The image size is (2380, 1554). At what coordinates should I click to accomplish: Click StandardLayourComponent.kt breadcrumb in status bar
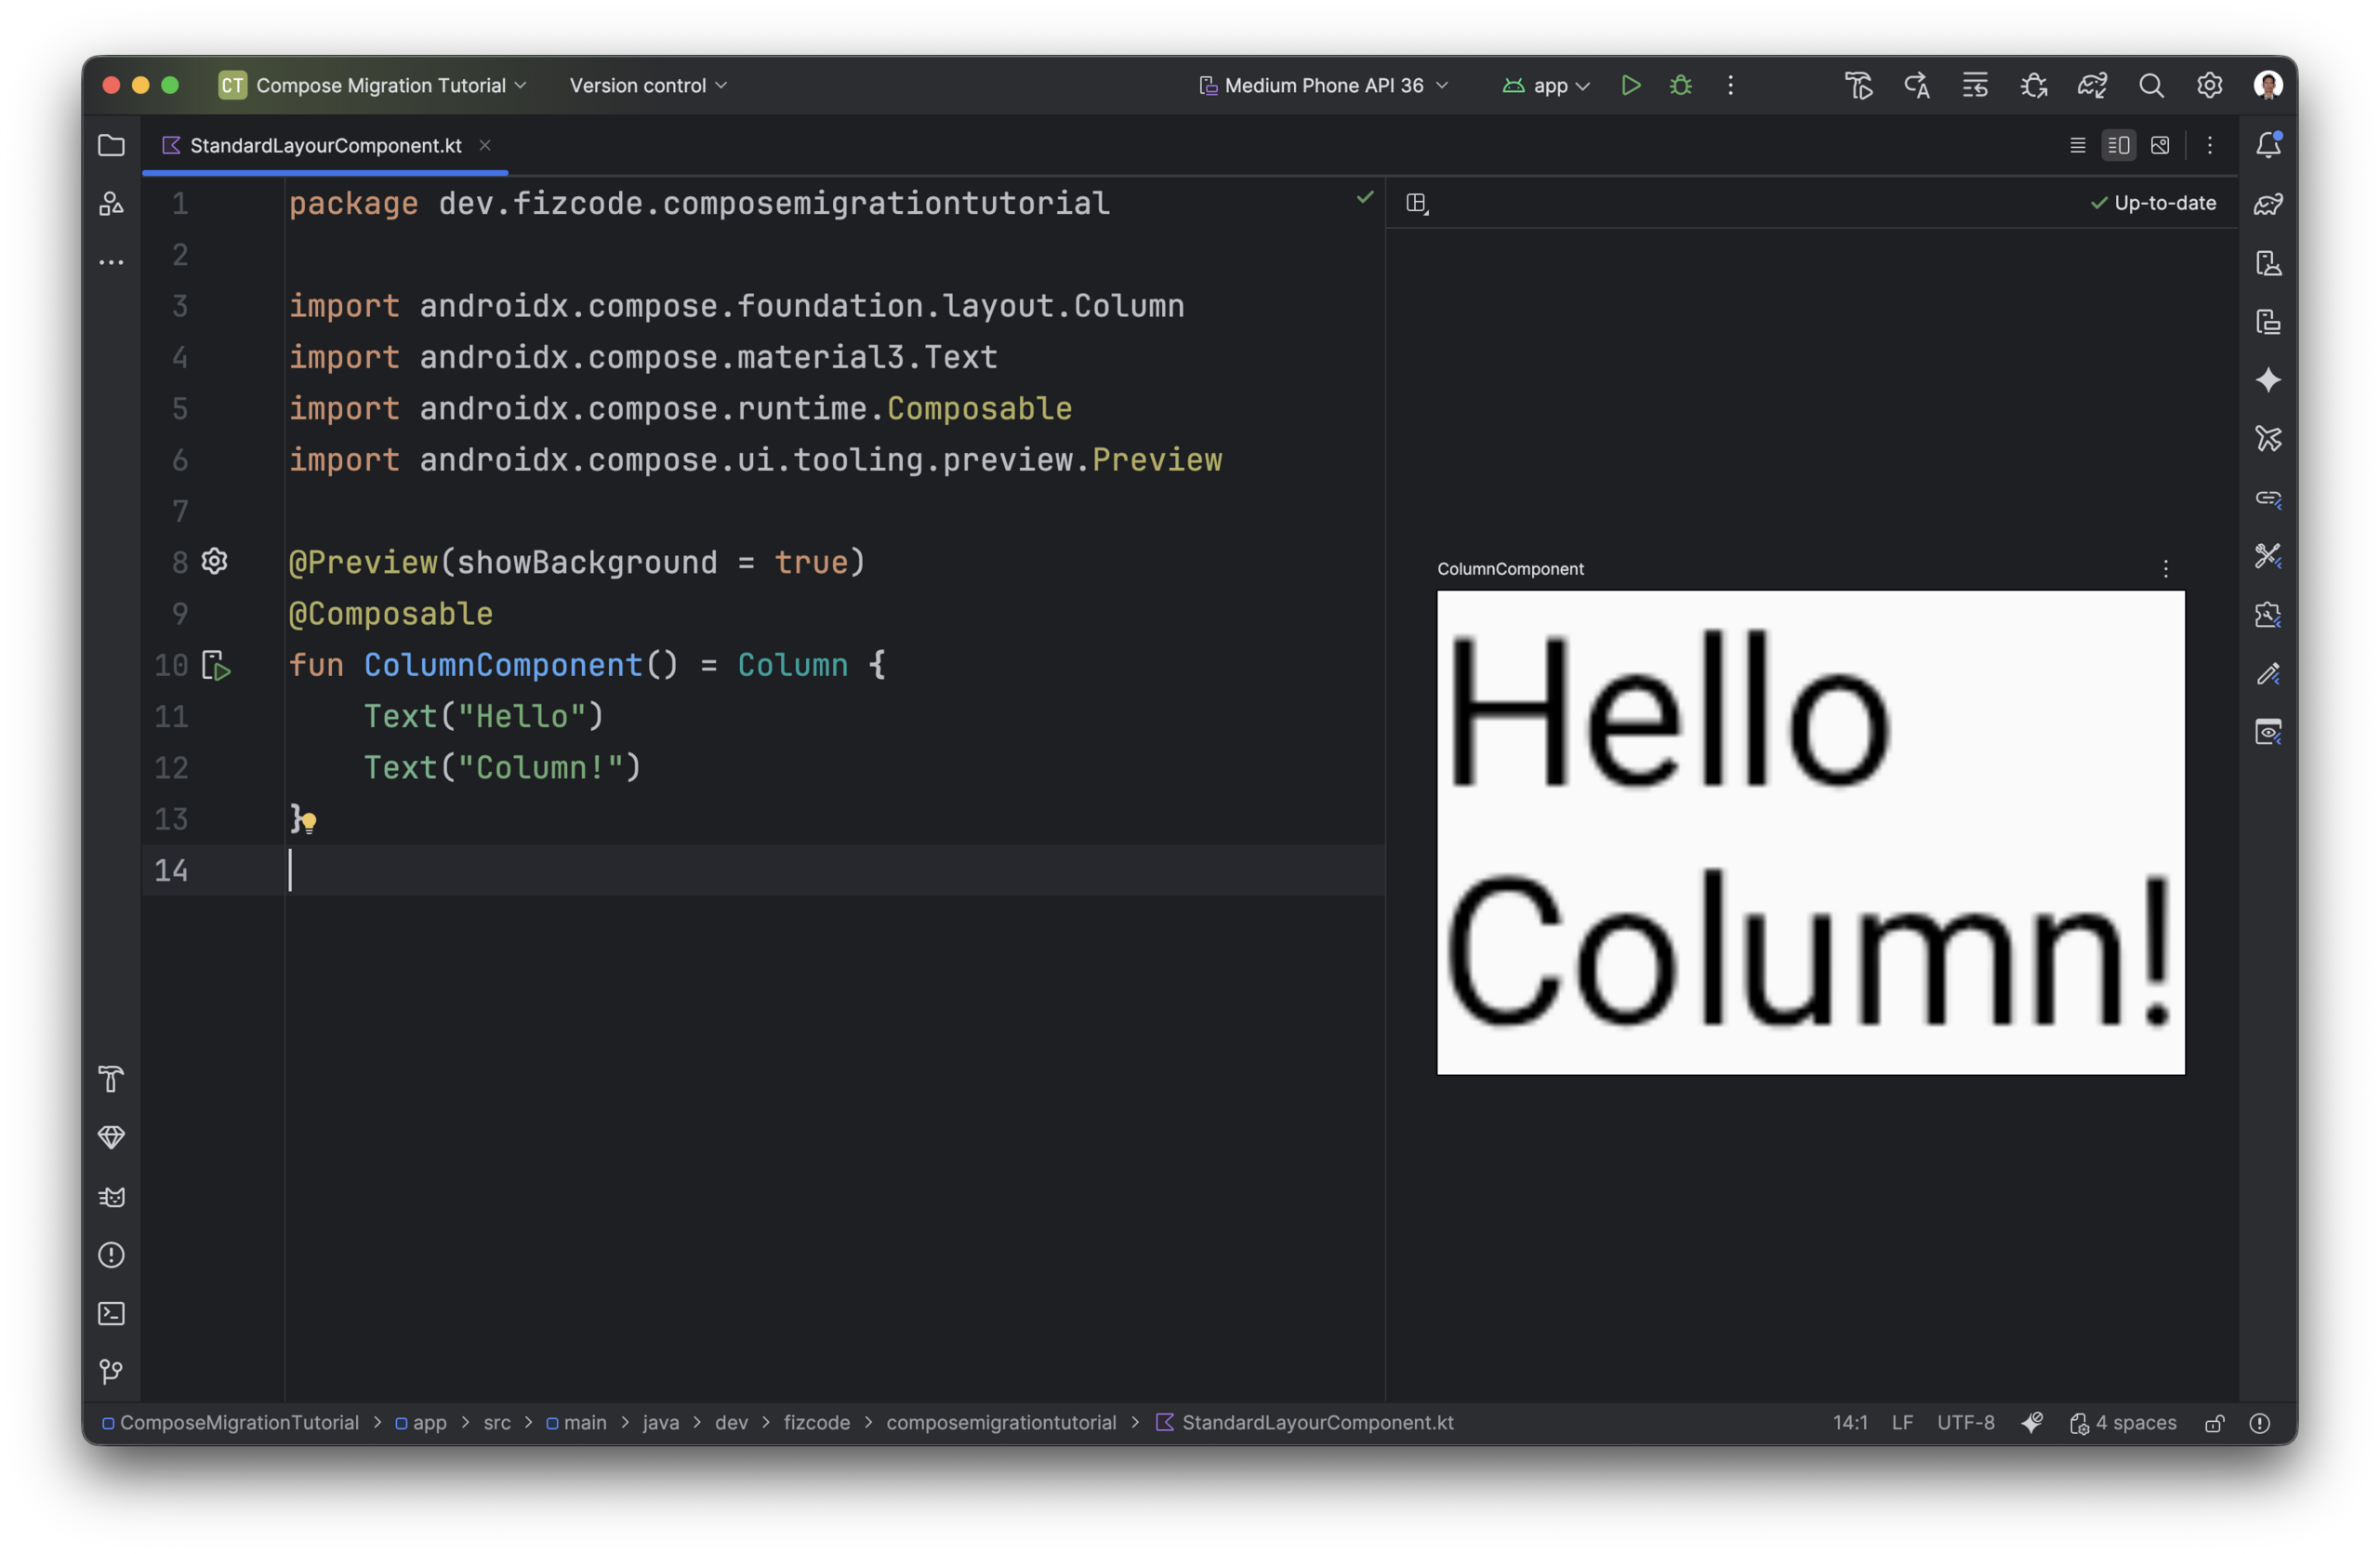pos(1305,1423)
